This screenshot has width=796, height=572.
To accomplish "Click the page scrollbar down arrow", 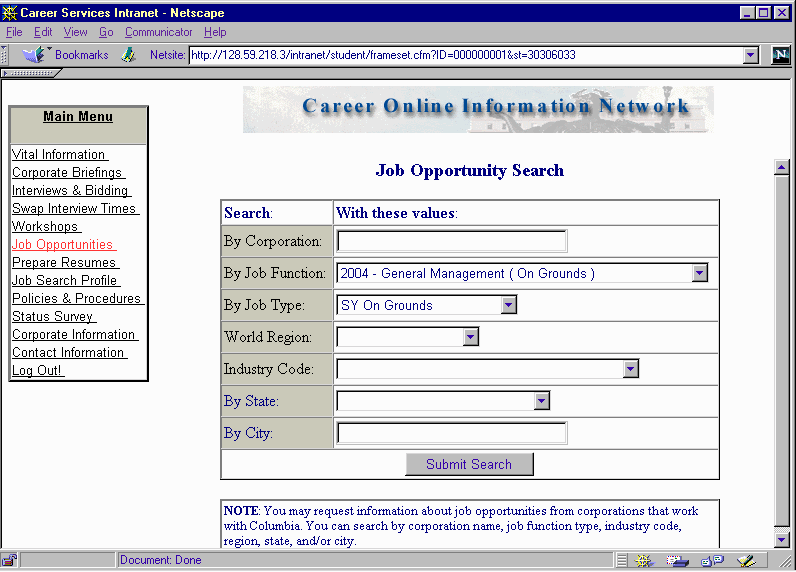I will [782, 540].
